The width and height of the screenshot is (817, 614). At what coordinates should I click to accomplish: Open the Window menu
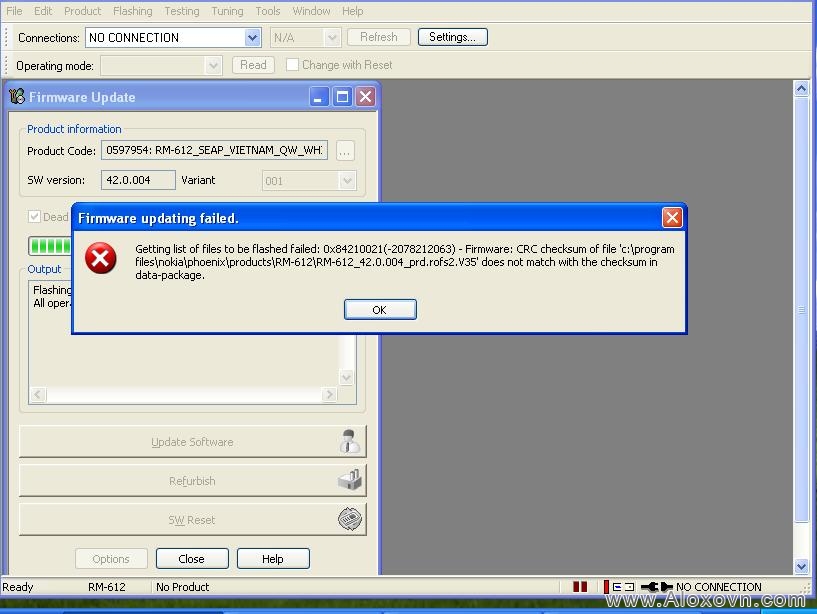point(311,11)
